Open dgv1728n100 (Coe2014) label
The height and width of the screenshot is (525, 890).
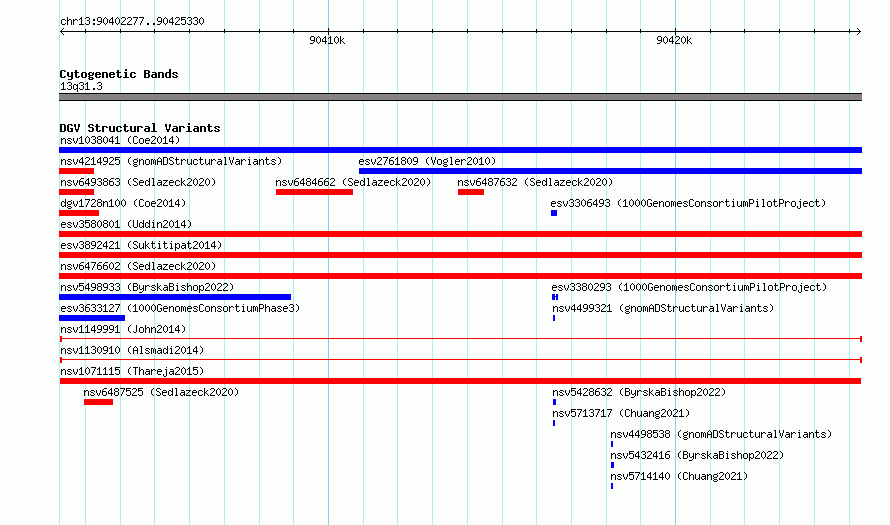coord(123,203)
